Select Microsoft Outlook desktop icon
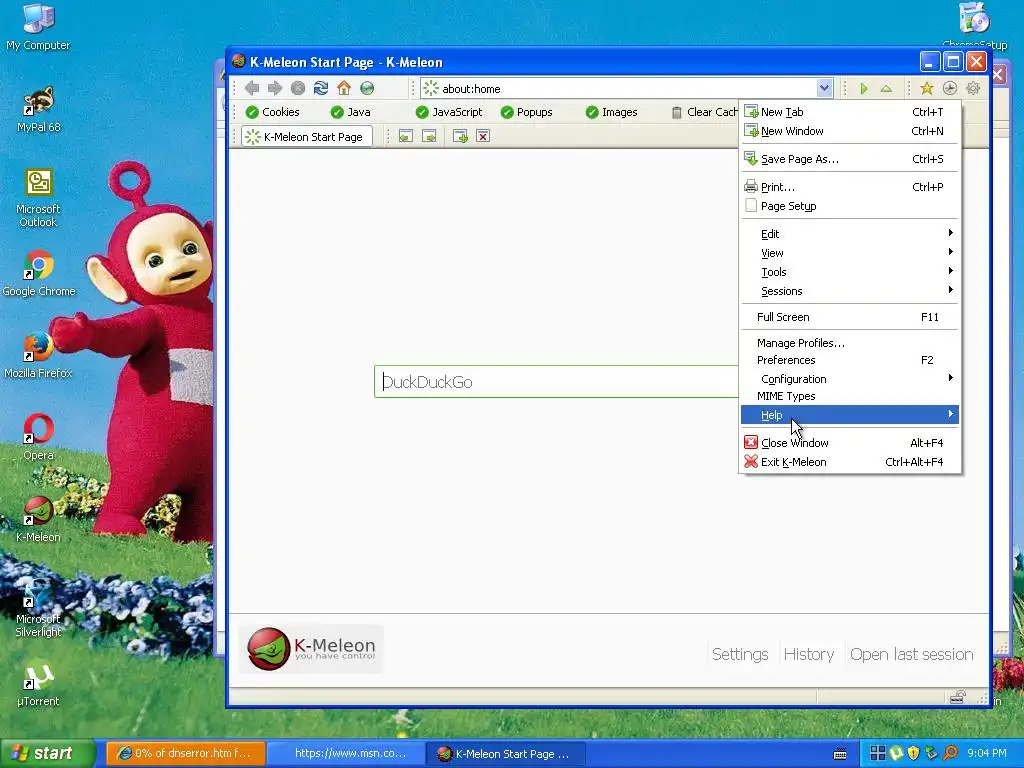Image resolution: width=1024 pixels, height=768 pixels. click(x=38, y=199)
